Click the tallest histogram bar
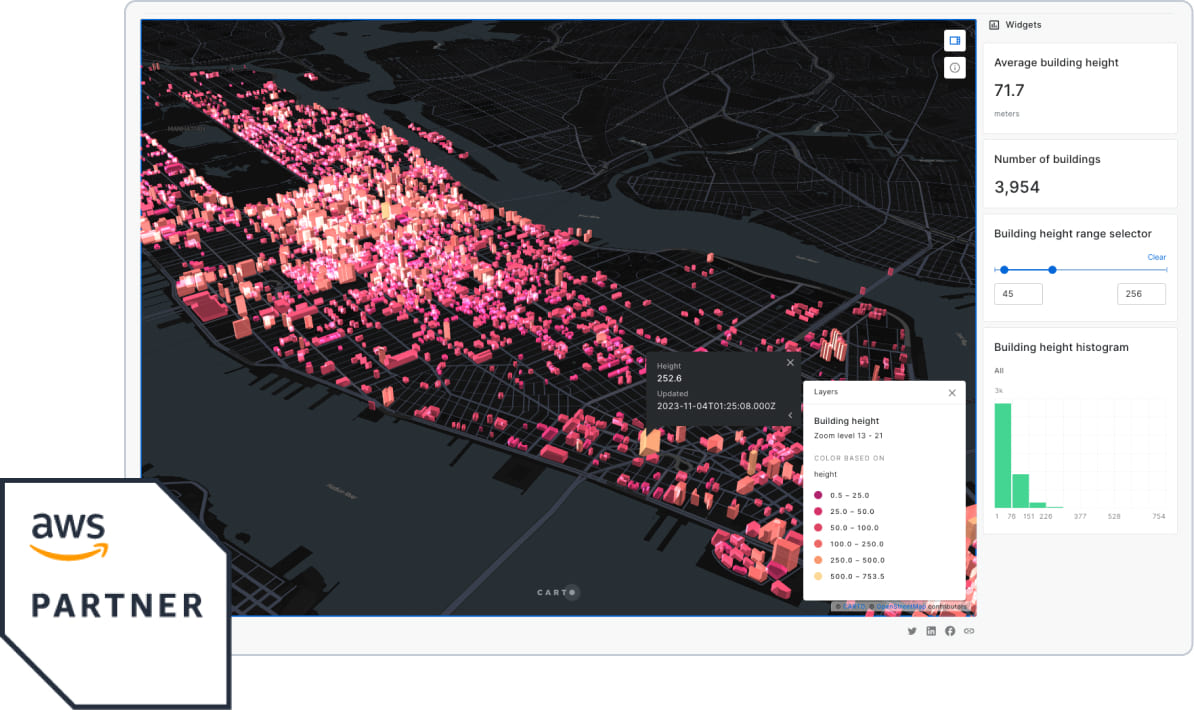This screenshot has height=722, width=1194. [x=1003, y=455]
